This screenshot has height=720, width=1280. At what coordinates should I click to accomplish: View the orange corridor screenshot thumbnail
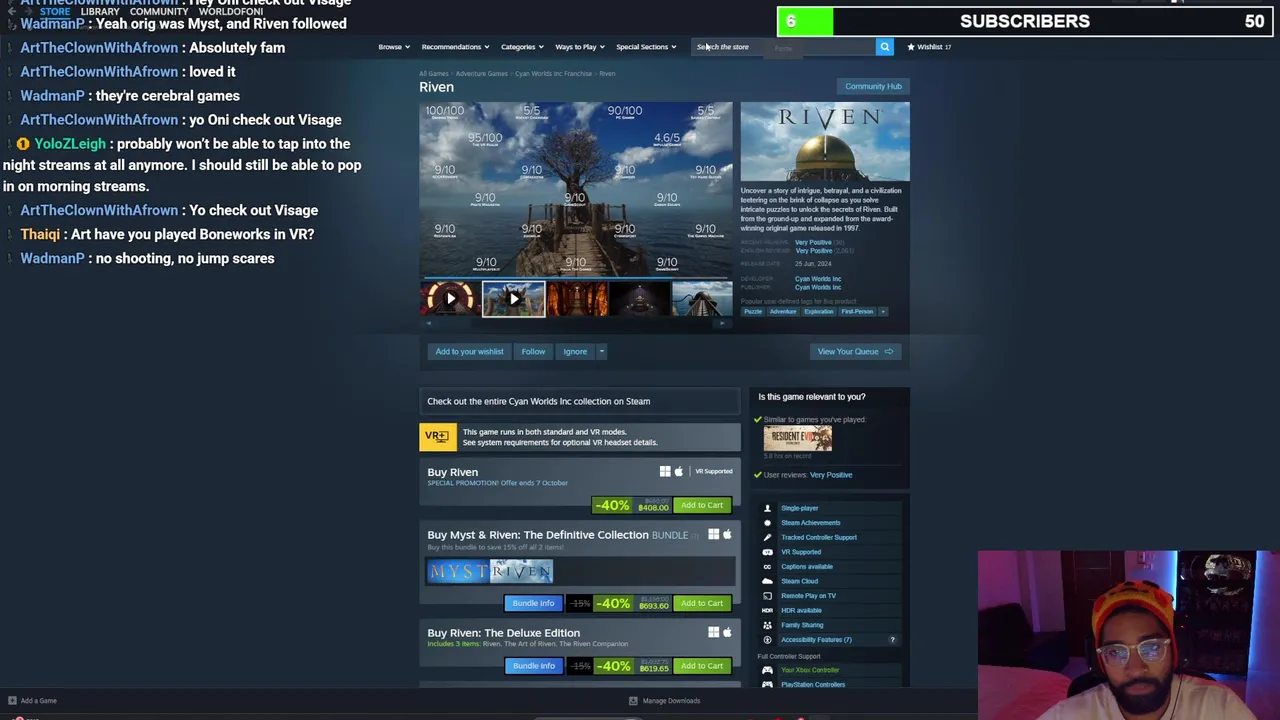click(x=577, y=299)
